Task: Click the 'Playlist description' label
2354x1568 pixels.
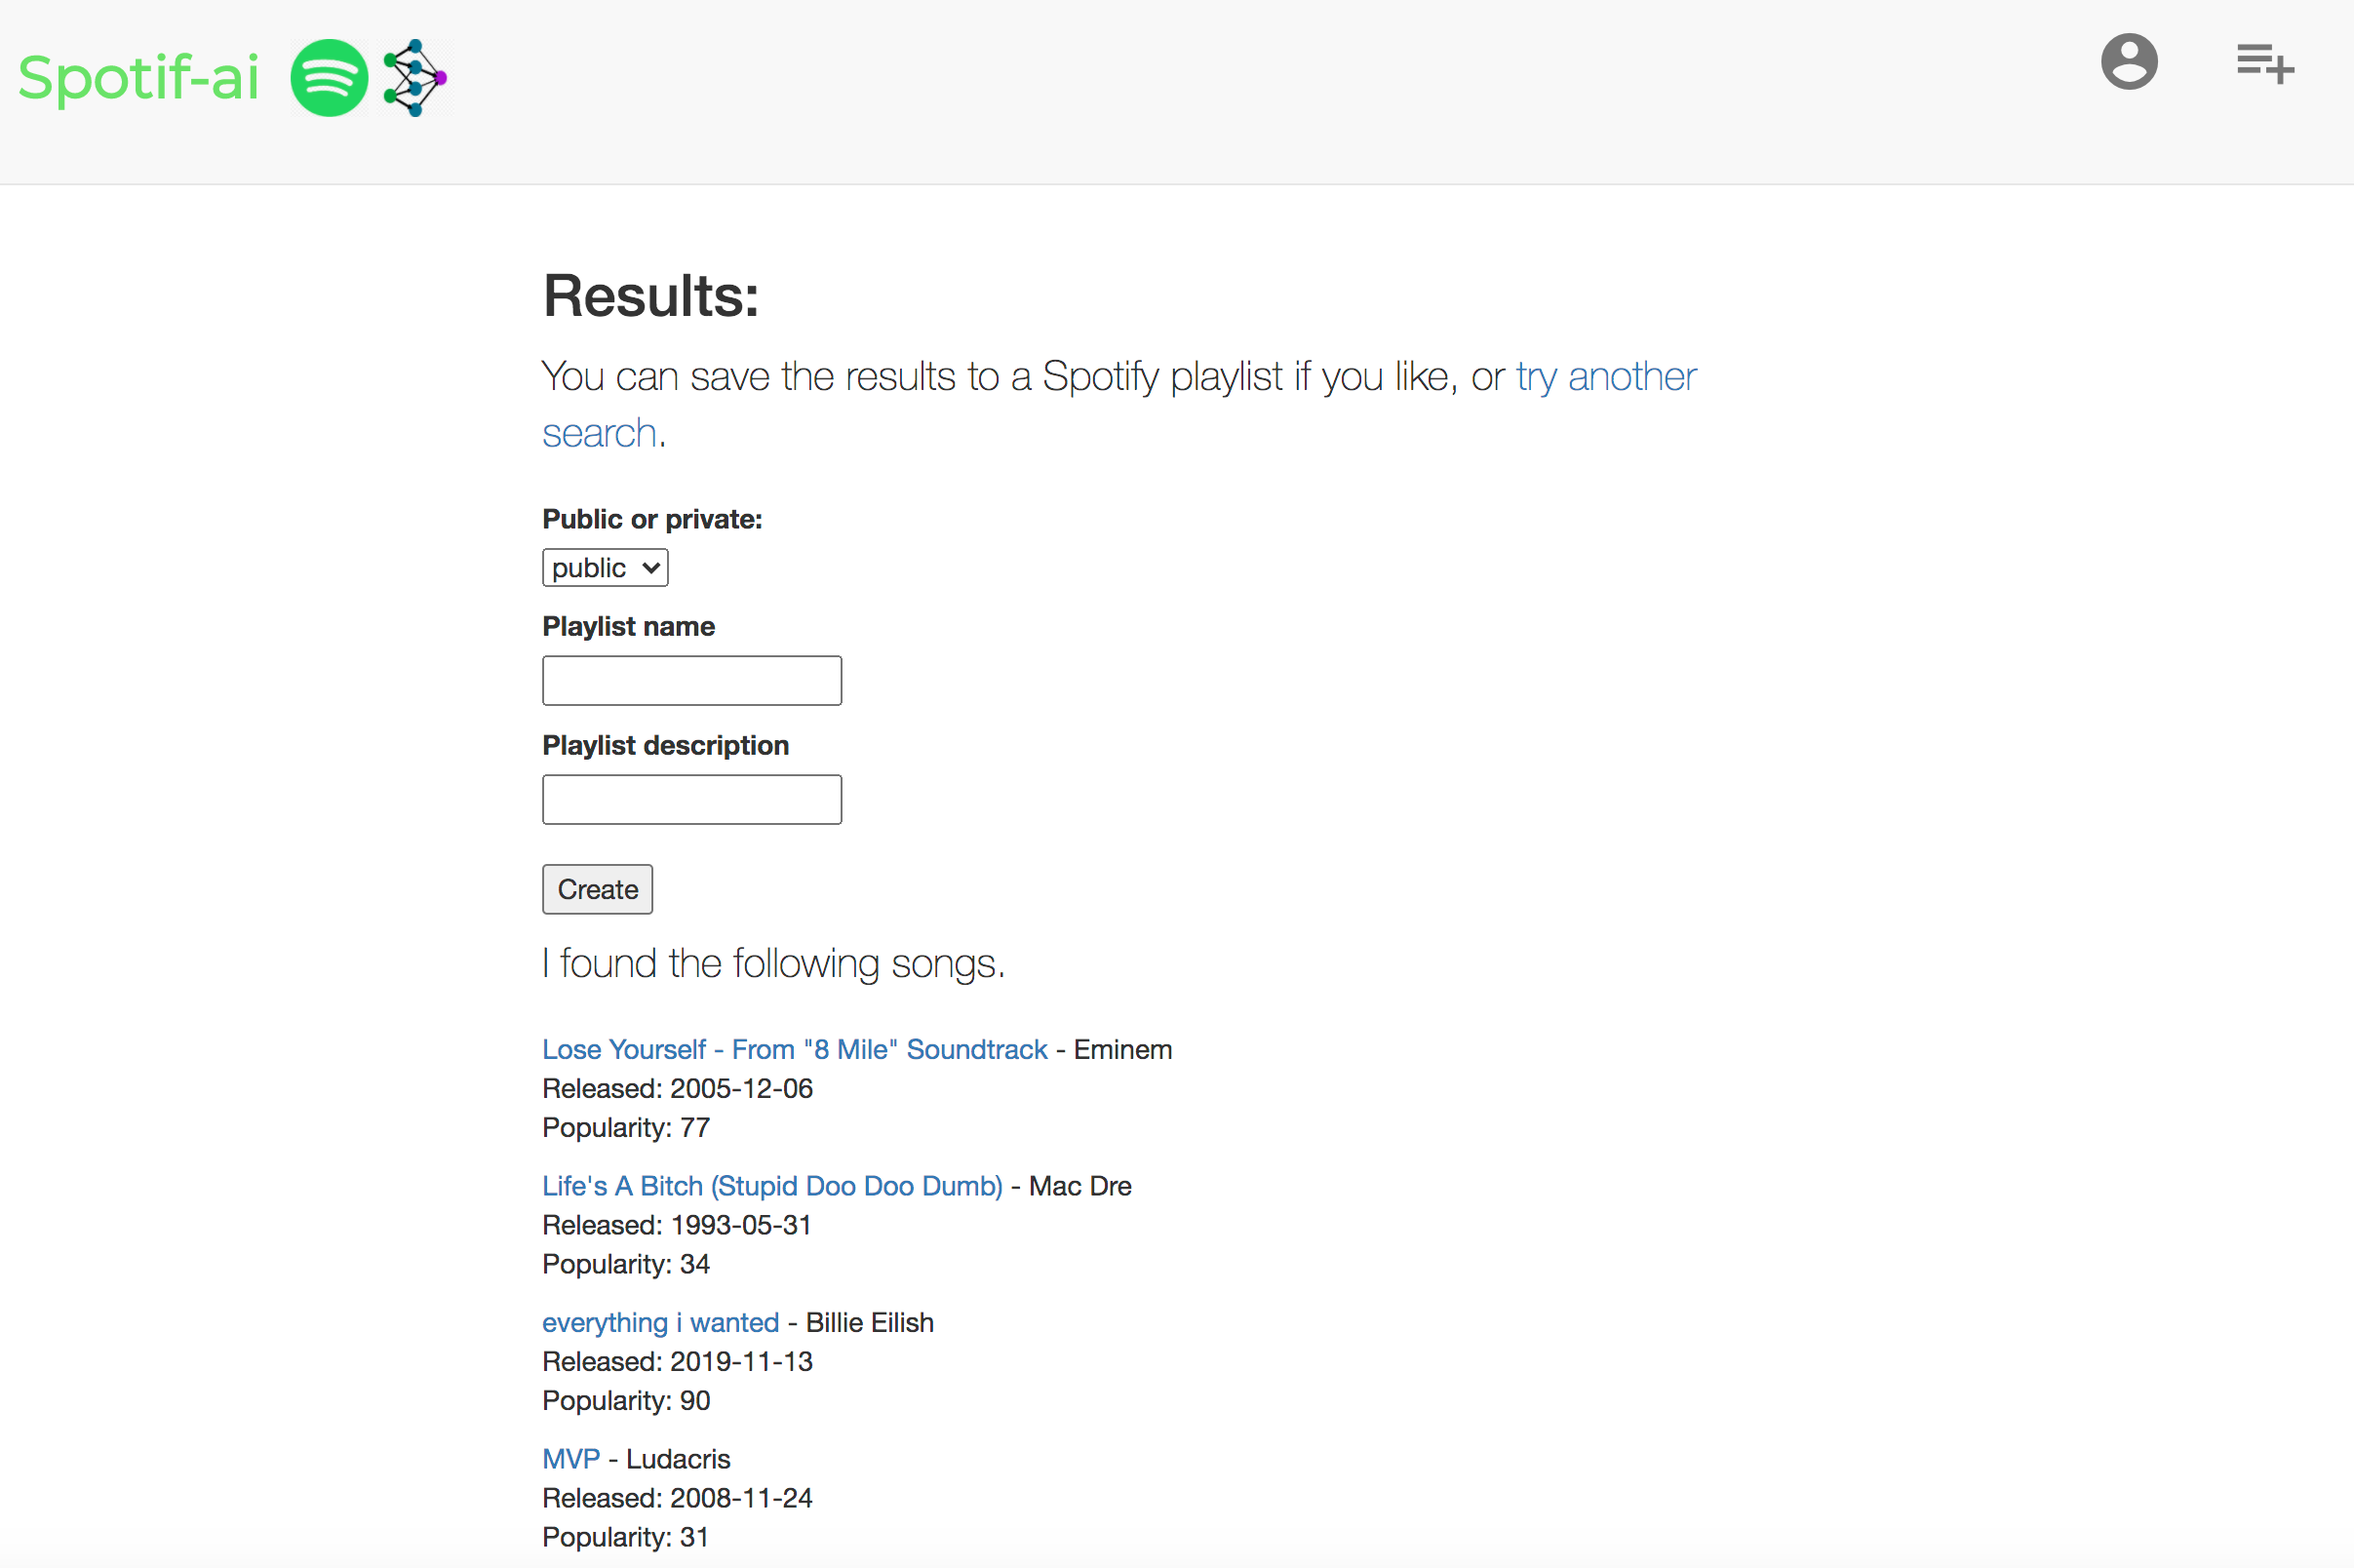Action: [x=666, y=746]
